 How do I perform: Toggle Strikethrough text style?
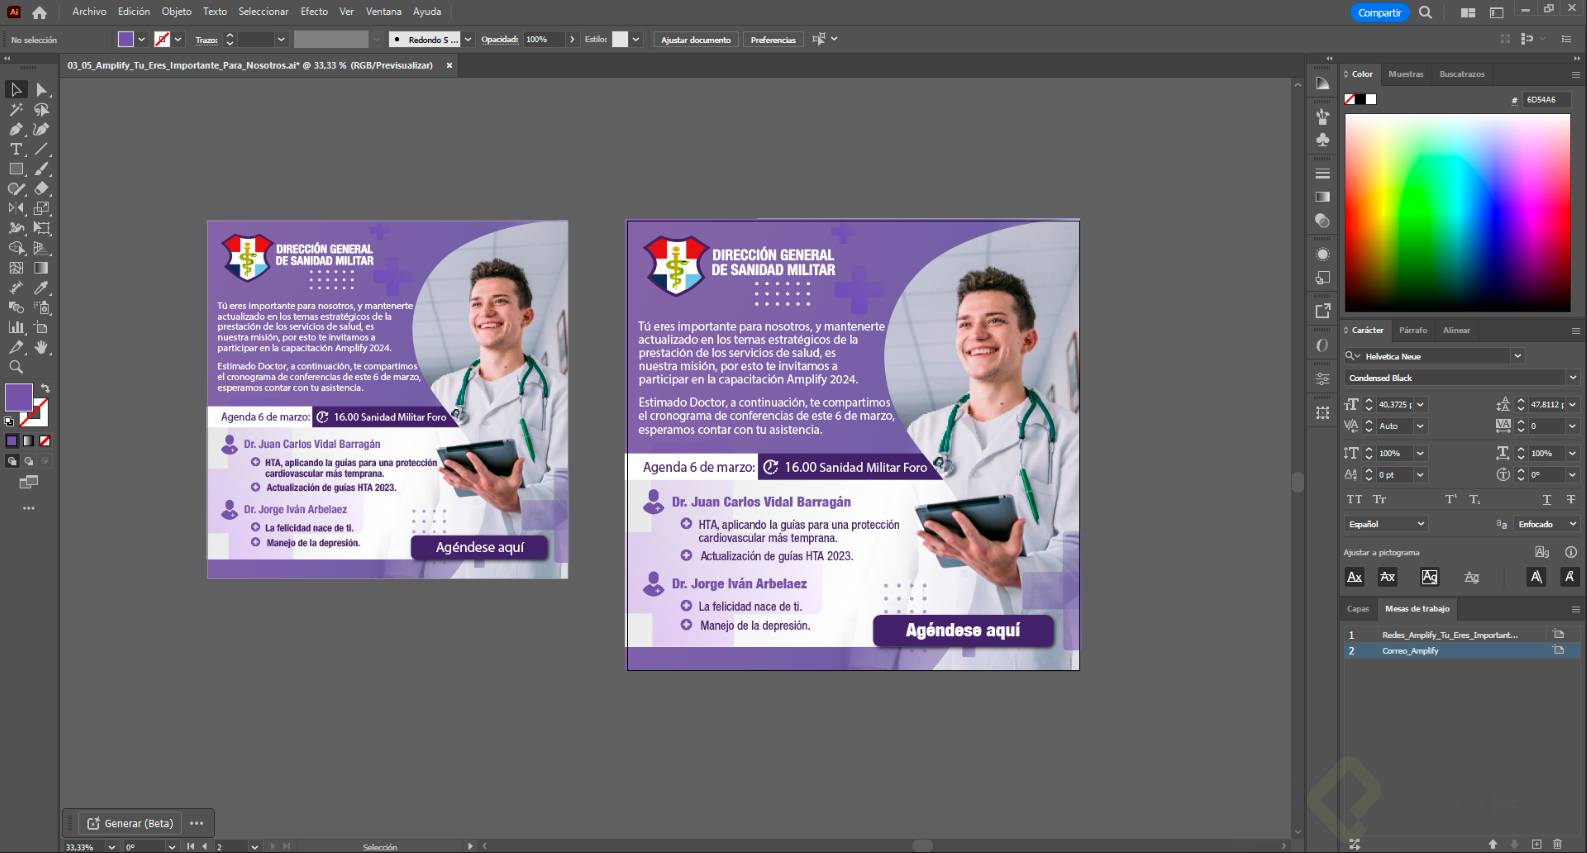click(1571, 499)
